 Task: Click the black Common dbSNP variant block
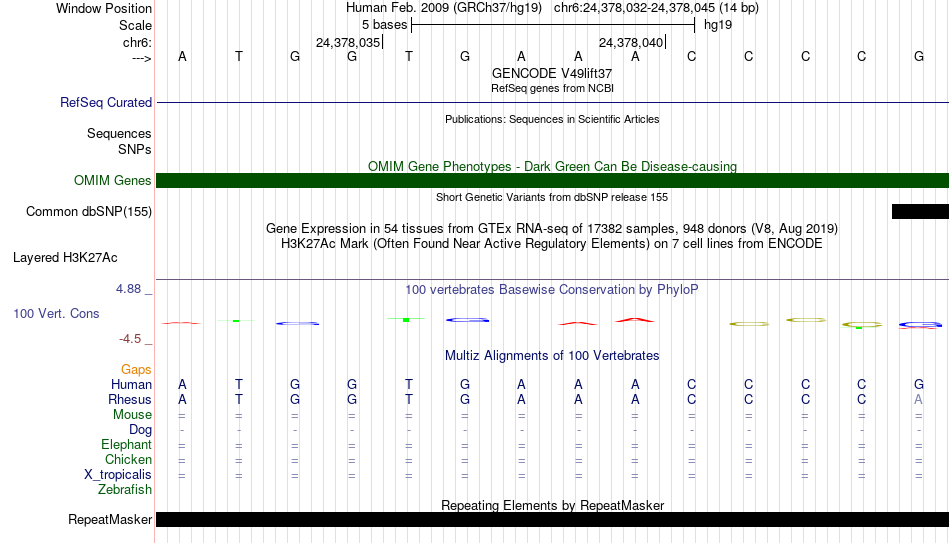pos(920,212)
